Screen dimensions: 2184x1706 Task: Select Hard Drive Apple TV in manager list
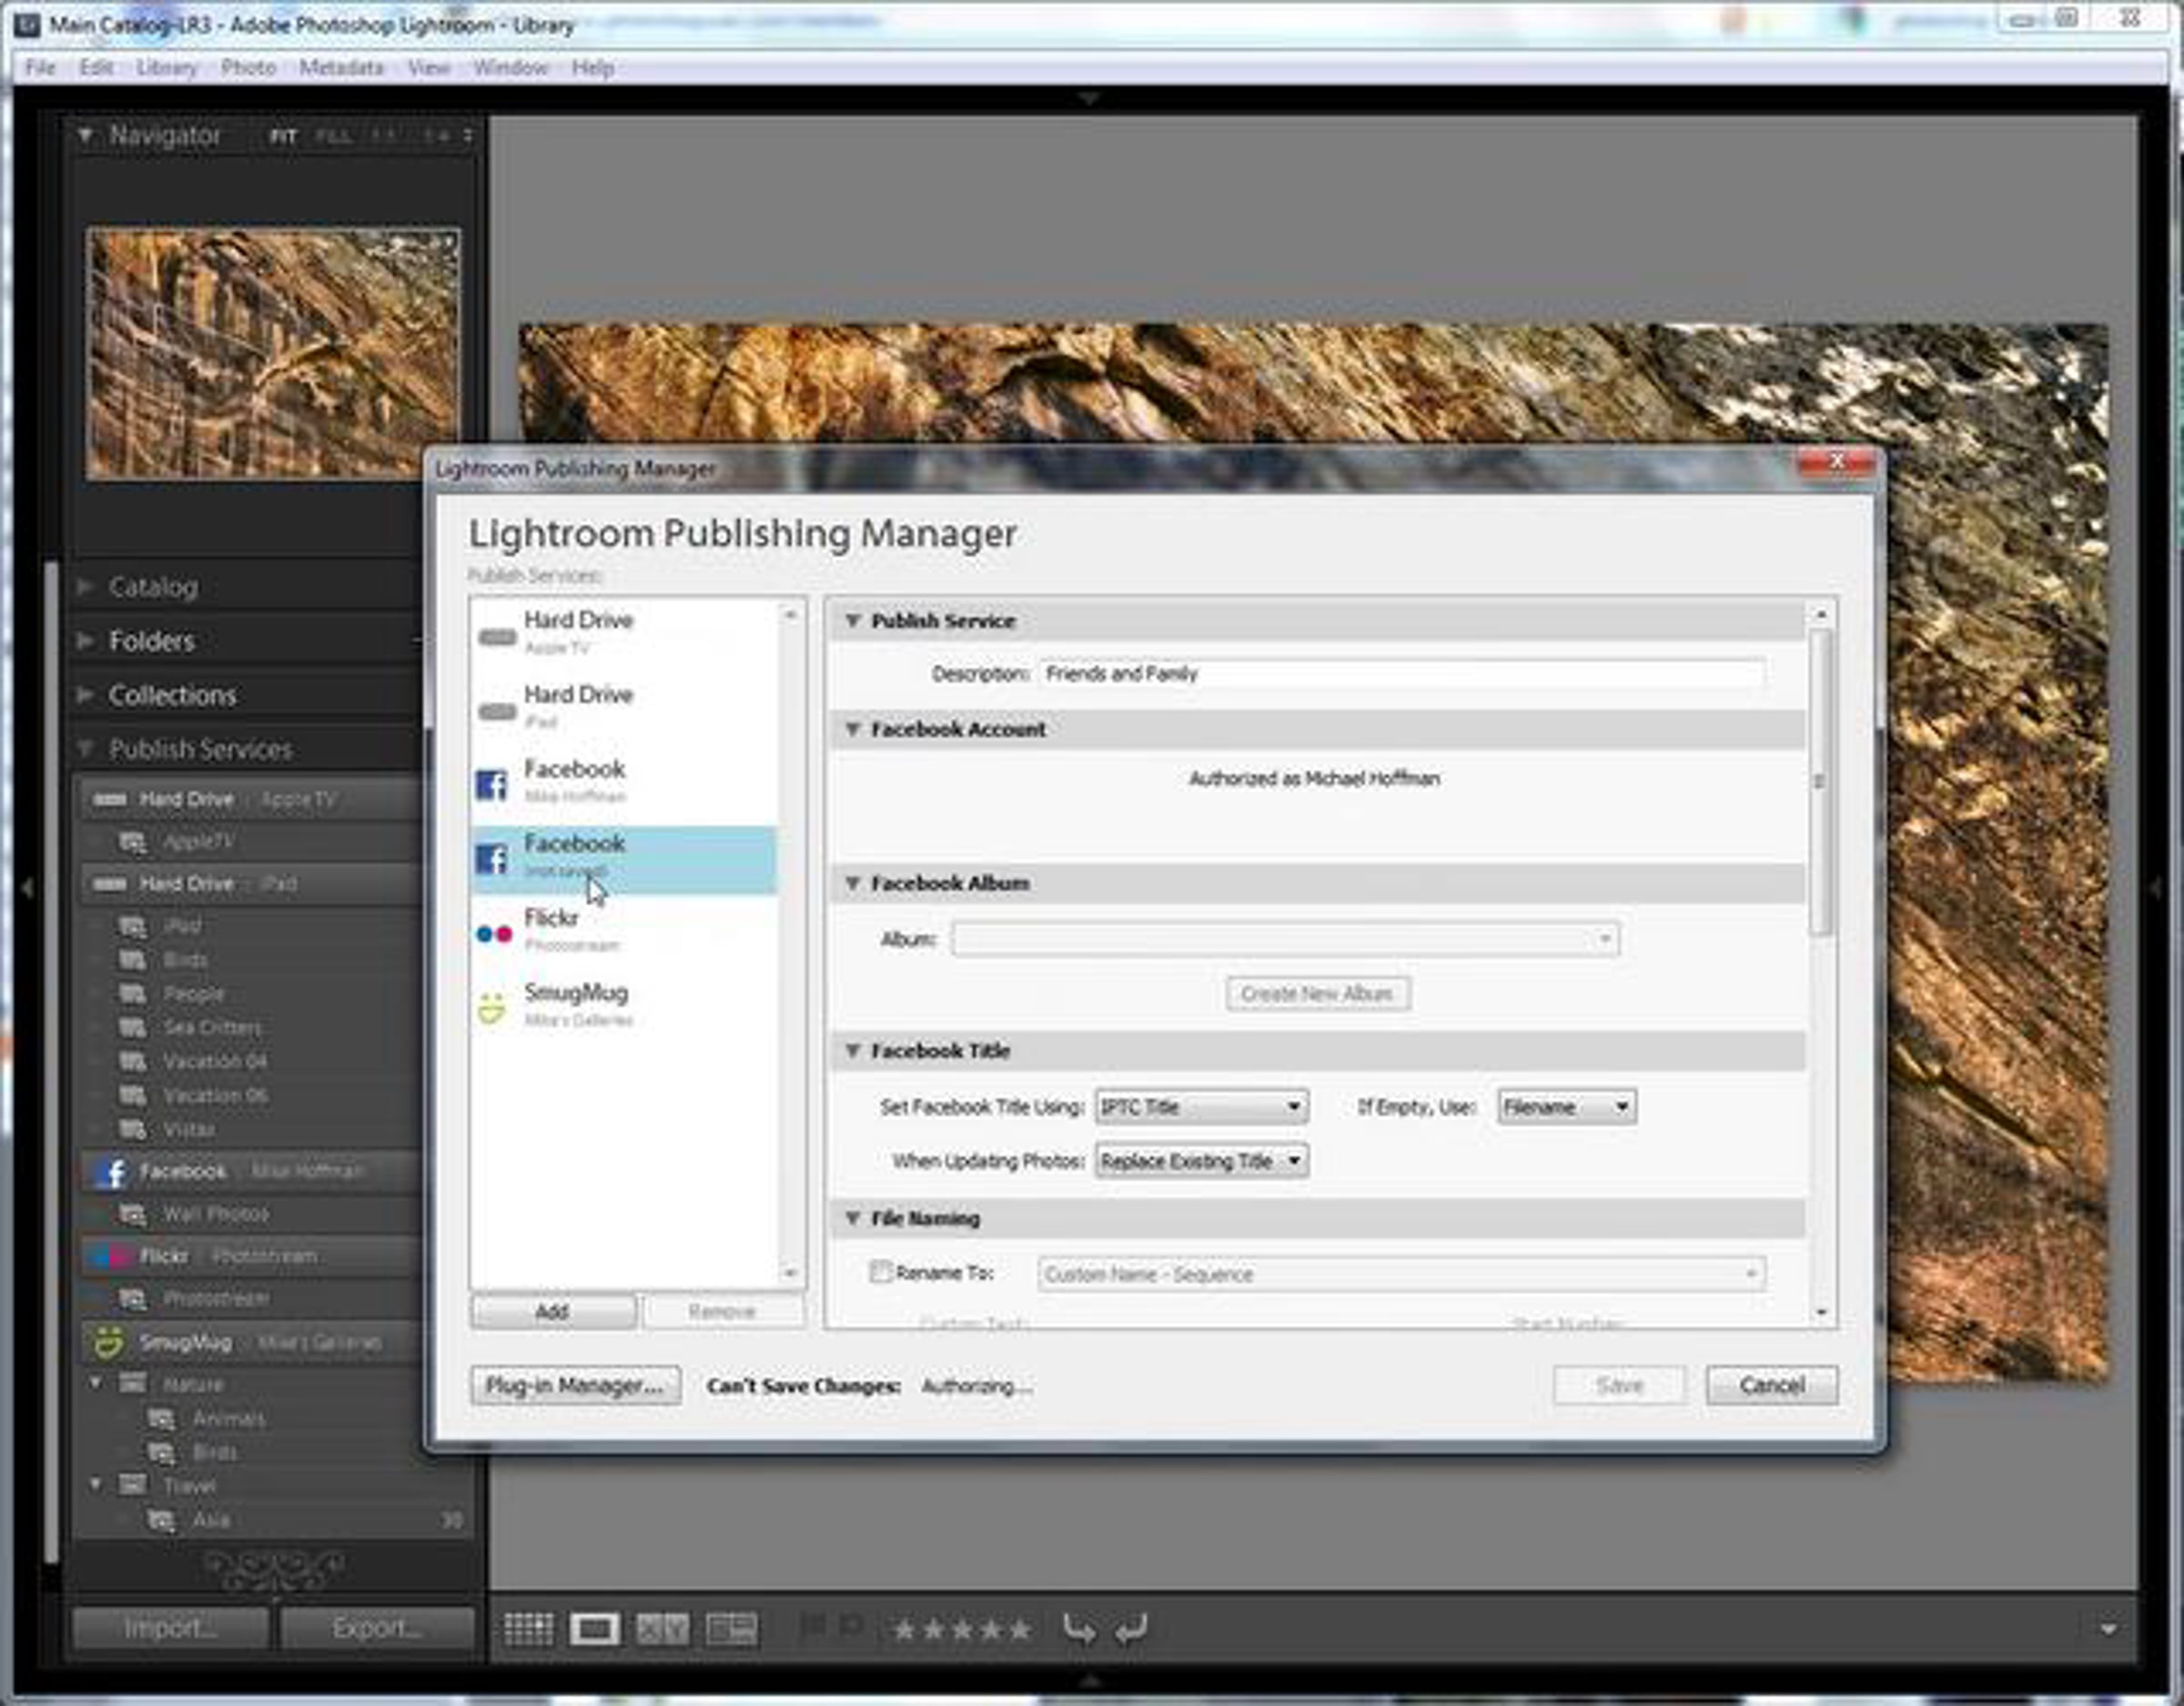[x=623, y=632]
